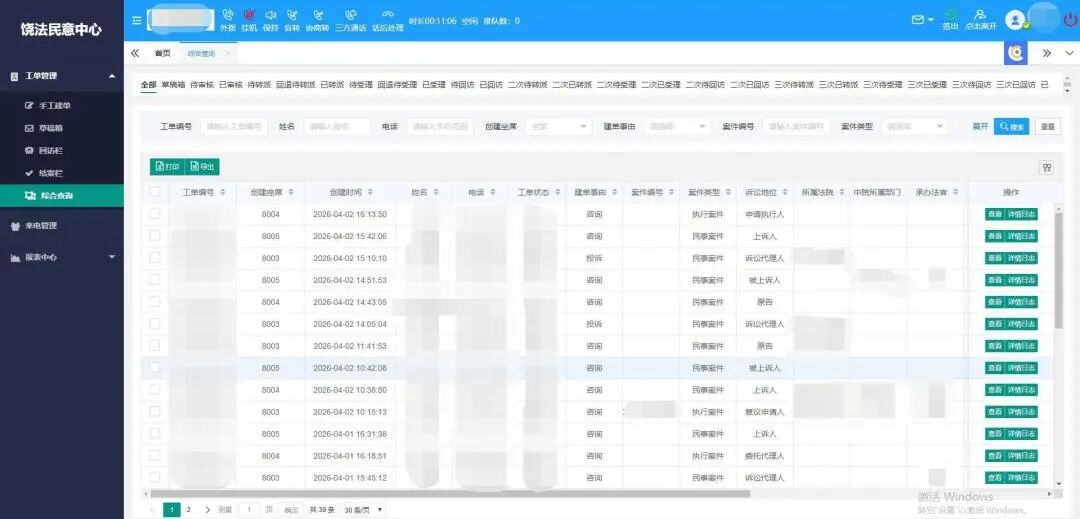The height and width of the screenshot is (519, 1080).
Task: Expand the 报表中心 sidebar menu
Action: point(62,257)
